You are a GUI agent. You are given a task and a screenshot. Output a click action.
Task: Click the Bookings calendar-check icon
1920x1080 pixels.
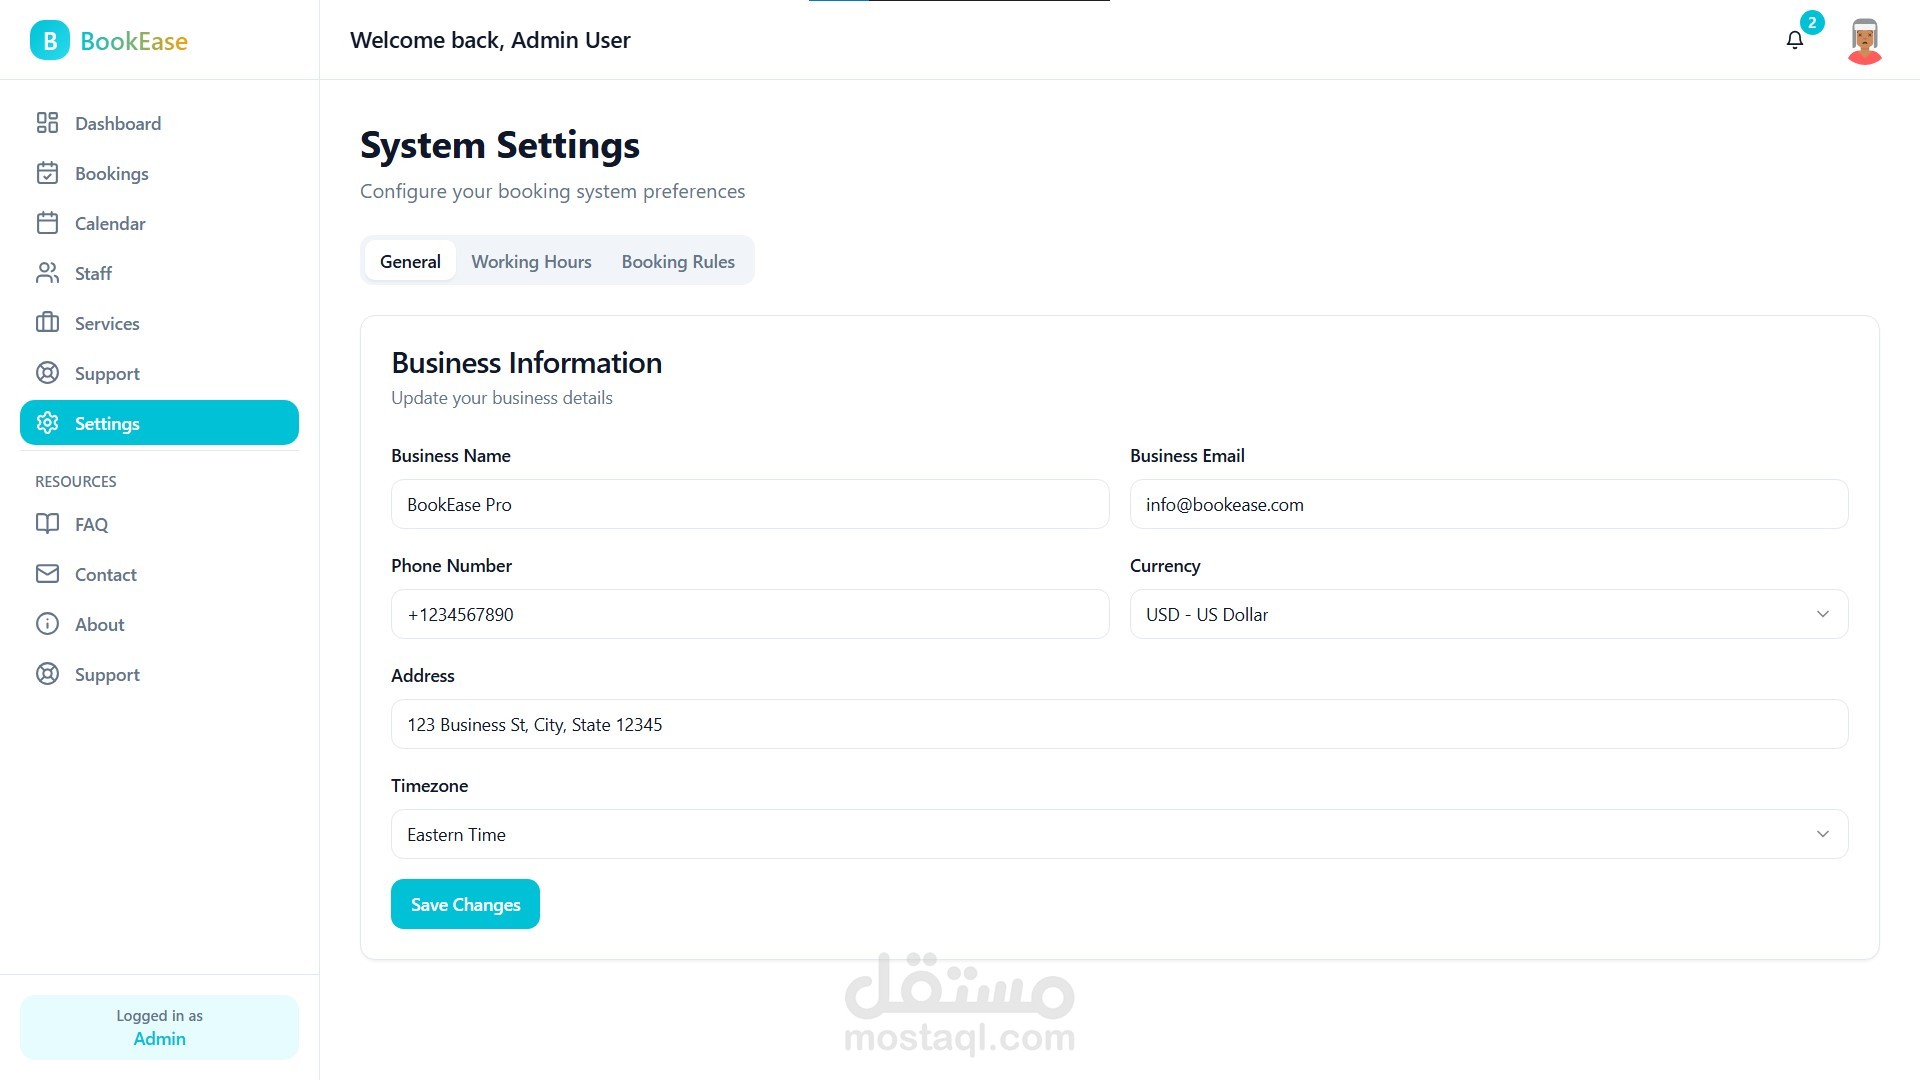point(47,173)
